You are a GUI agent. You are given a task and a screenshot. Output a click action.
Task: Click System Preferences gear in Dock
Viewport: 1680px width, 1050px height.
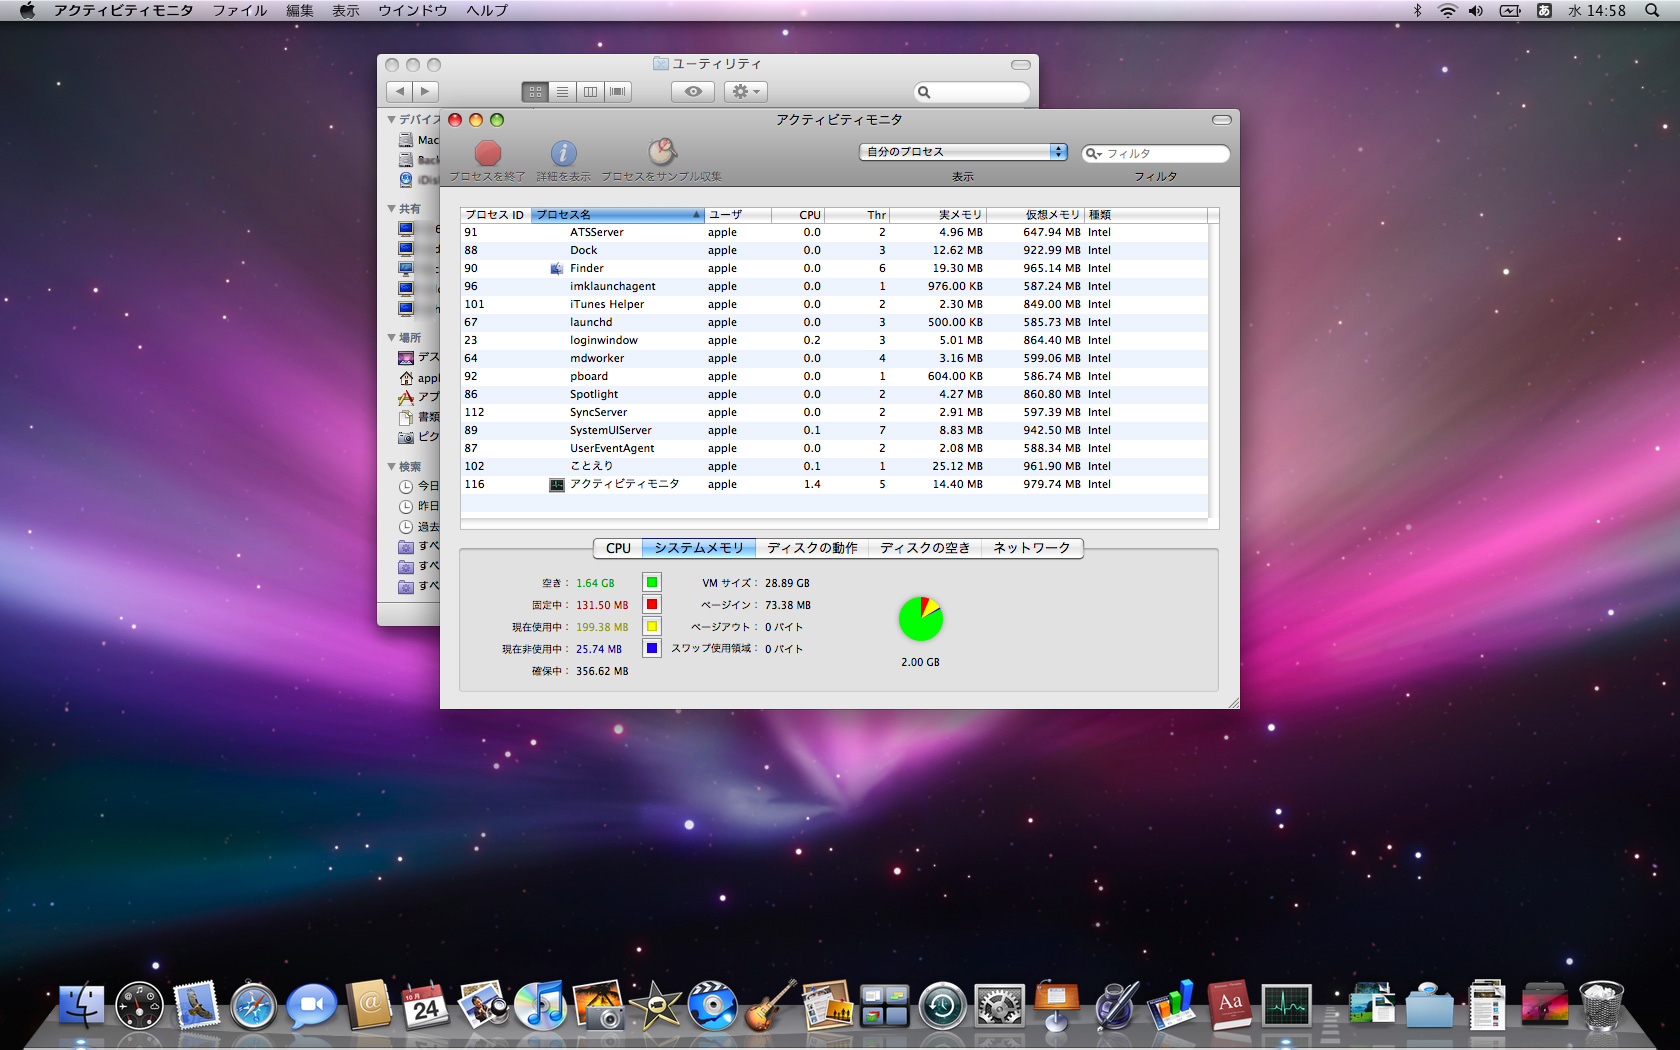coord(999,1007)
